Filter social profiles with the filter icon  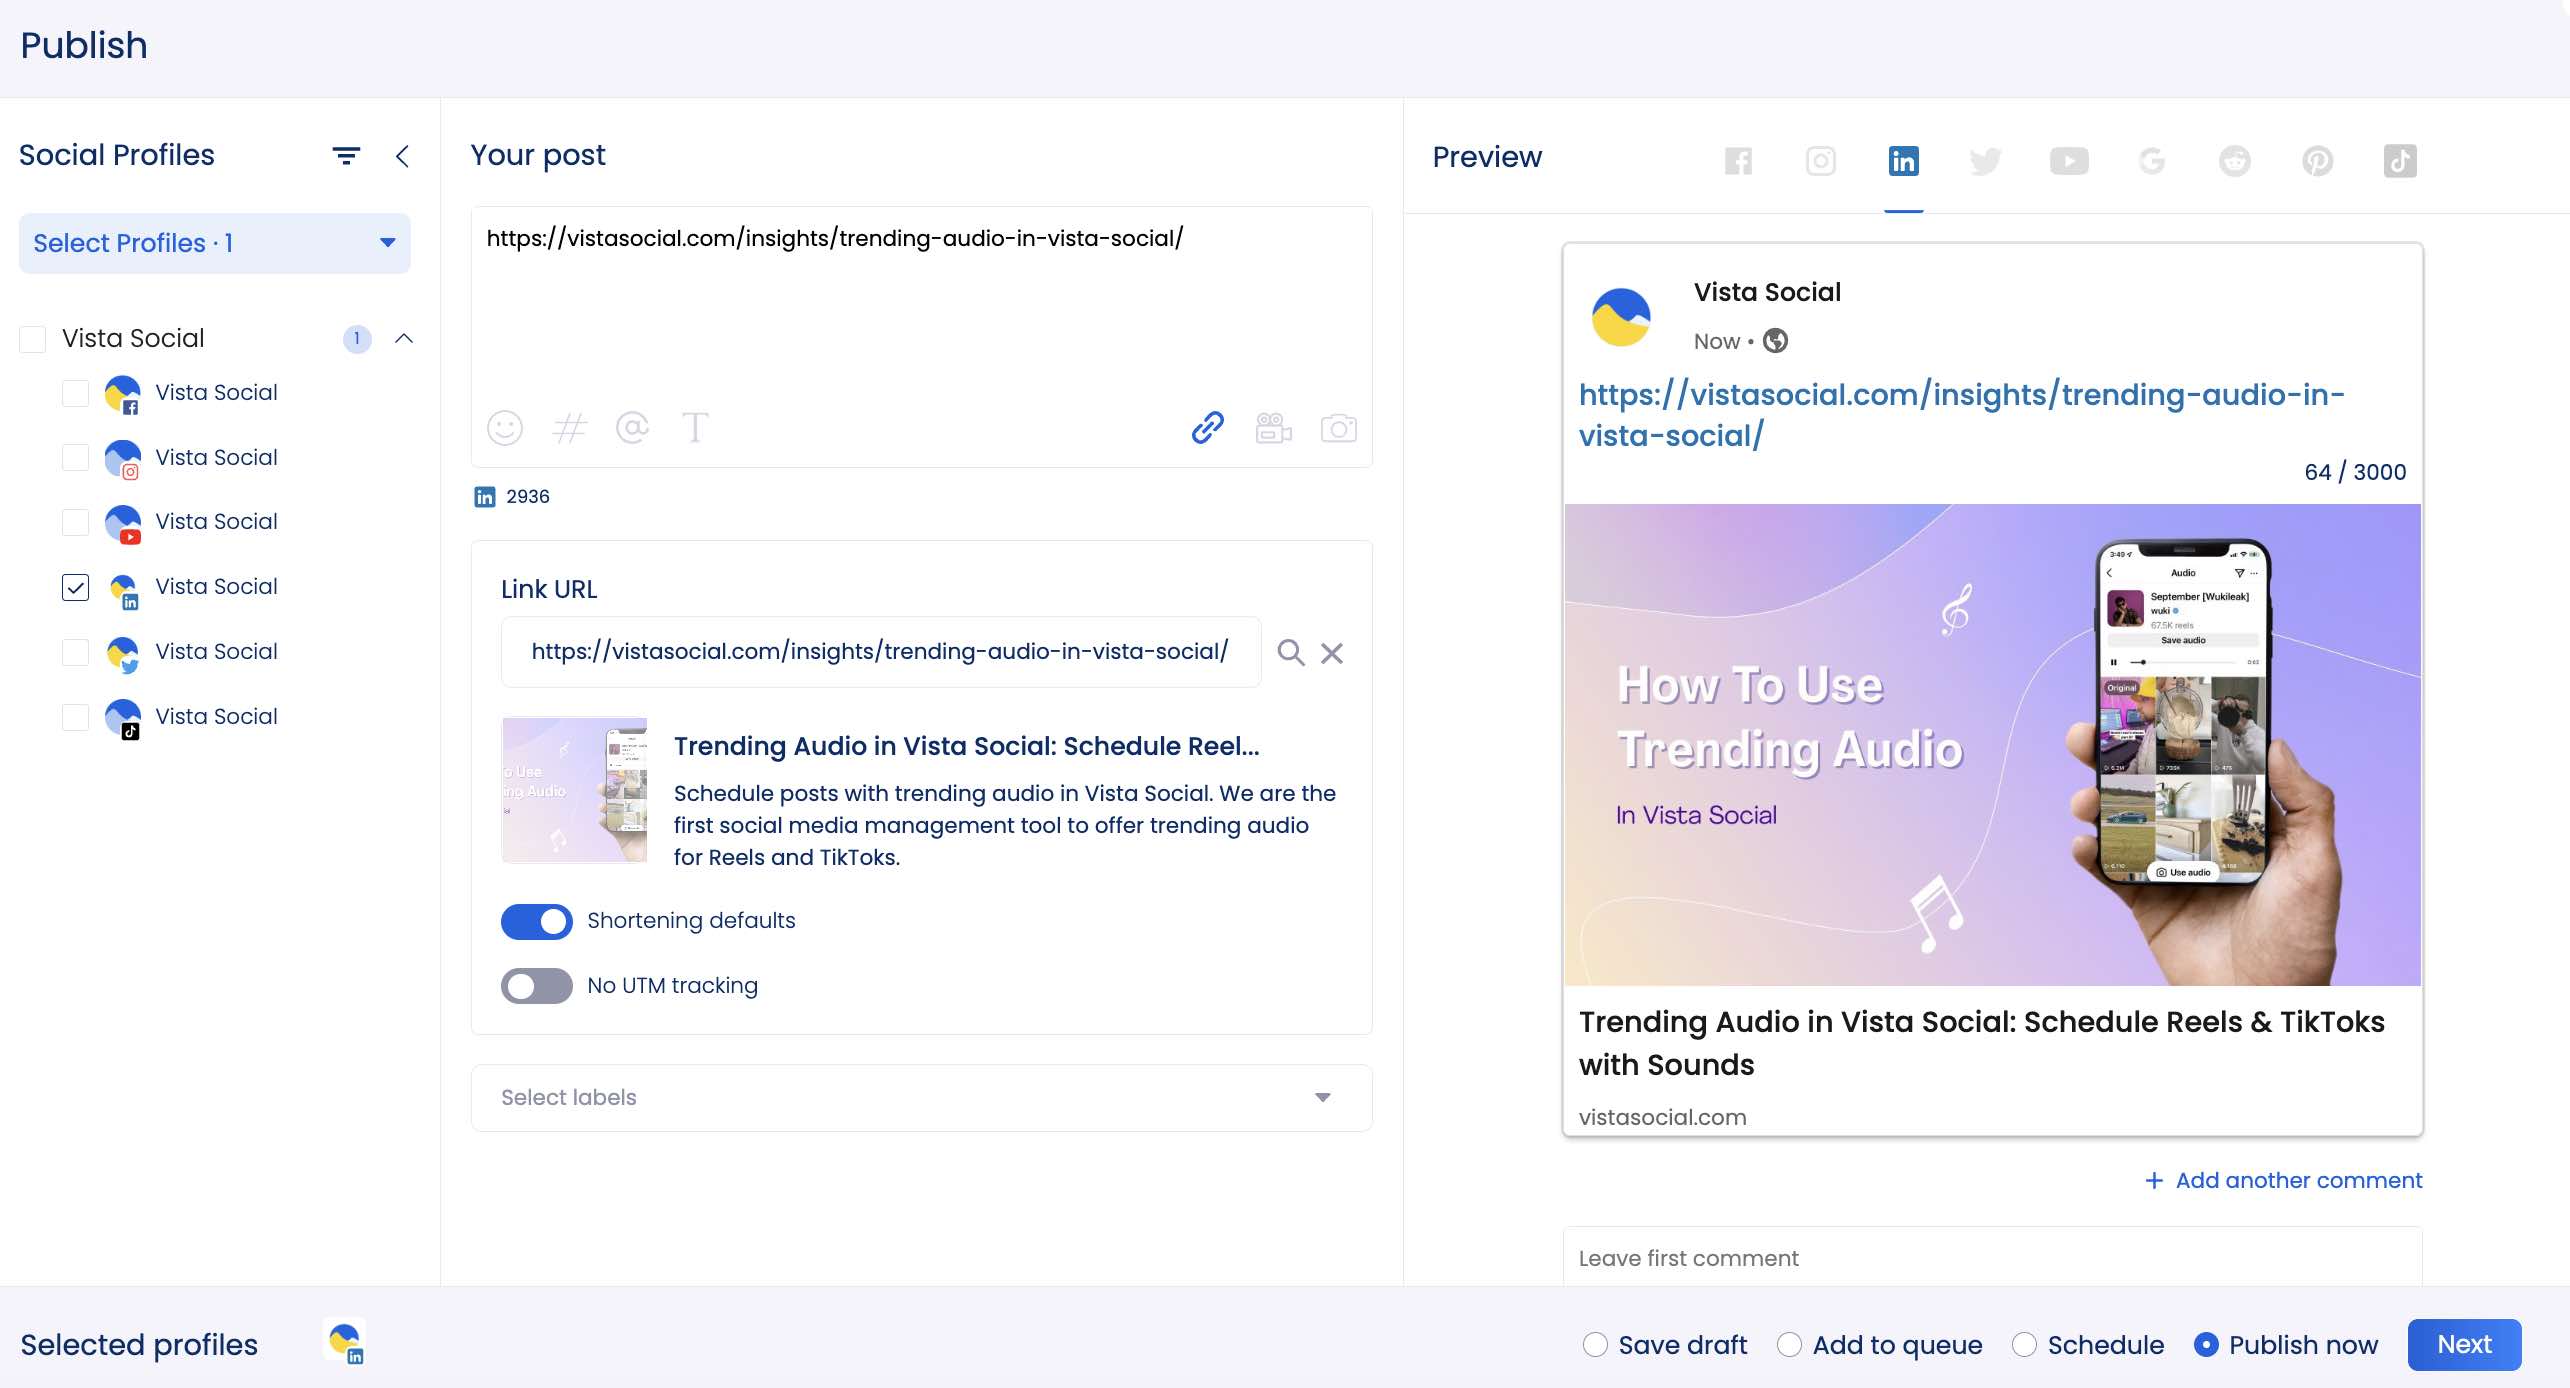[x=345, y=155]
